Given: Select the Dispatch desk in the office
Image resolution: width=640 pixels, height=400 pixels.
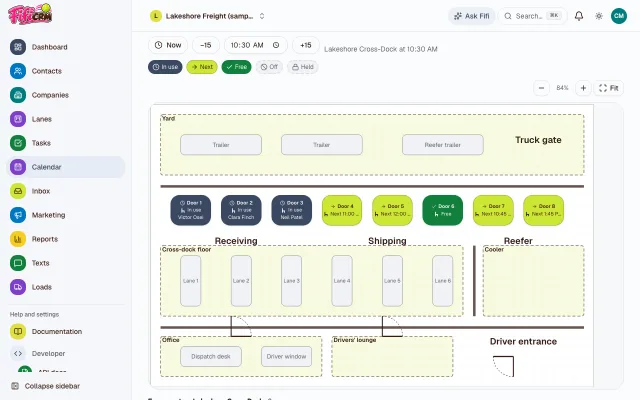Looking at the screenshot, I should [211, 356].
